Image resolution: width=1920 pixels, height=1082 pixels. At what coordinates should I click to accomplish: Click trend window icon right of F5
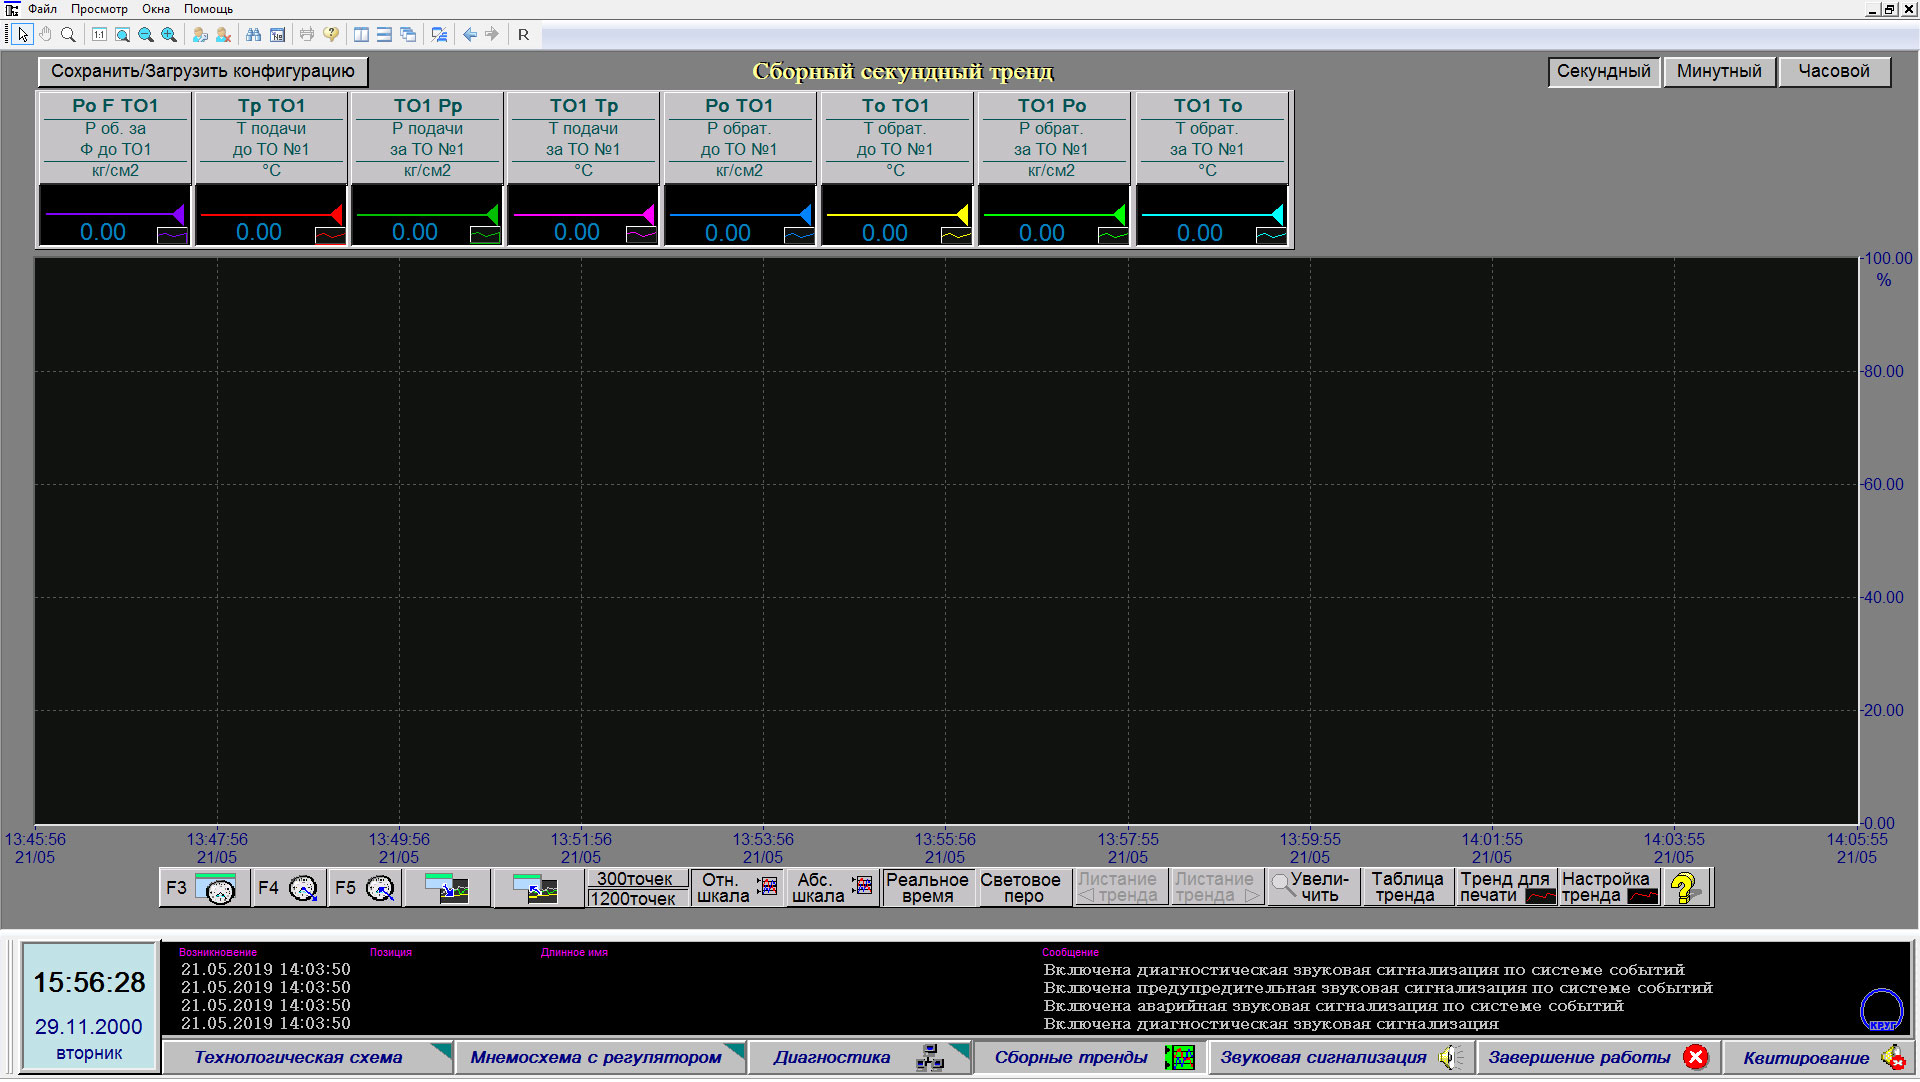tap(447, 888)
